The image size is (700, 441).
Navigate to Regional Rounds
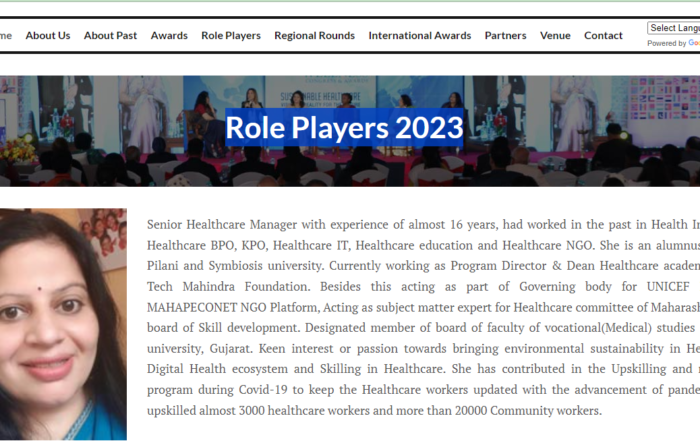point(314,36)
